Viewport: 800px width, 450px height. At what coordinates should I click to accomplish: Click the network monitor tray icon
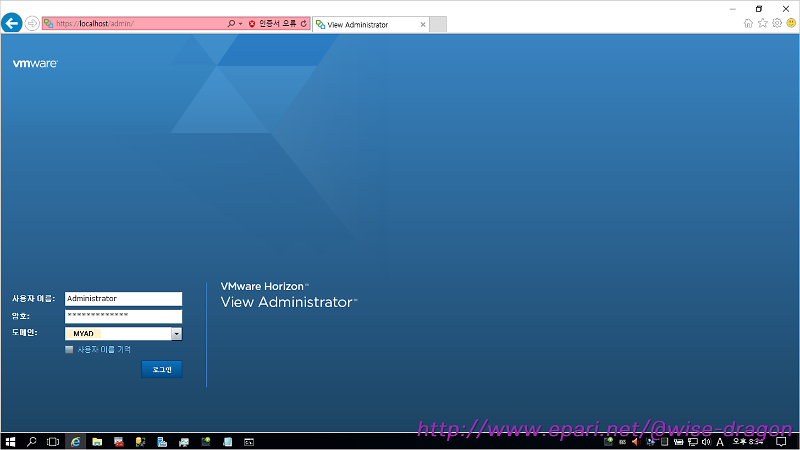[692, 442]
